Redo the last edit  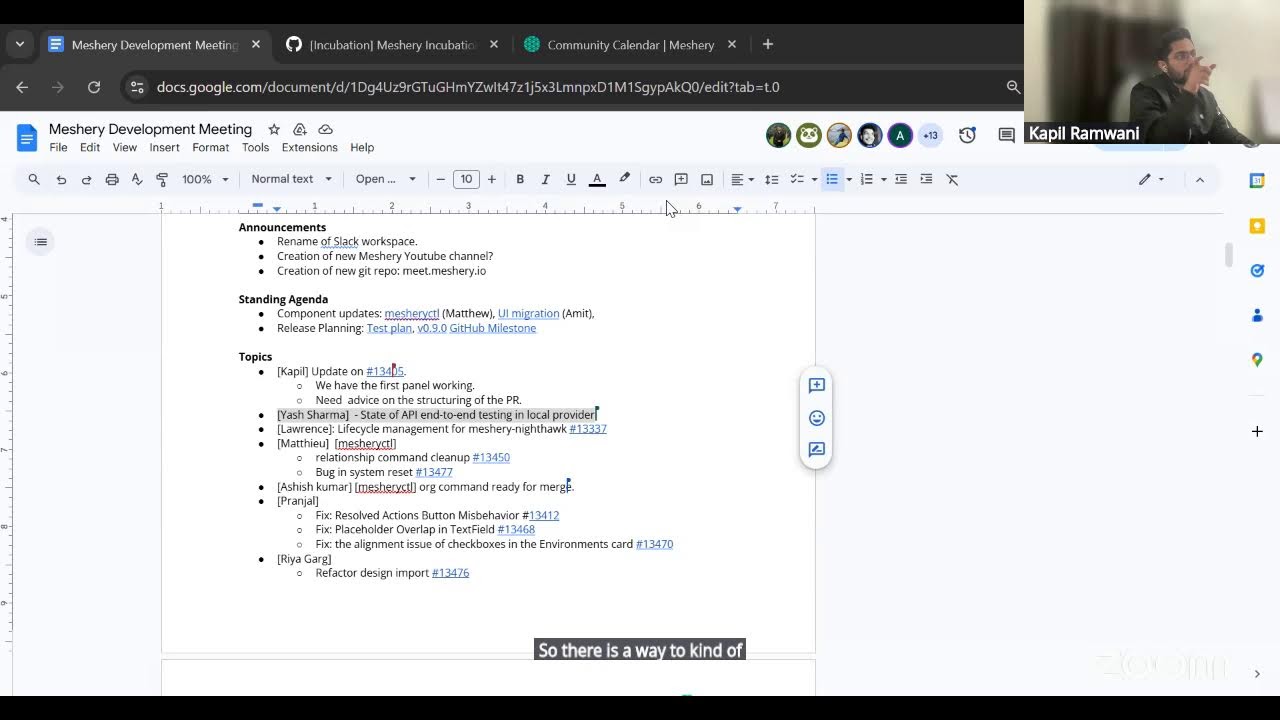[86, 179]
